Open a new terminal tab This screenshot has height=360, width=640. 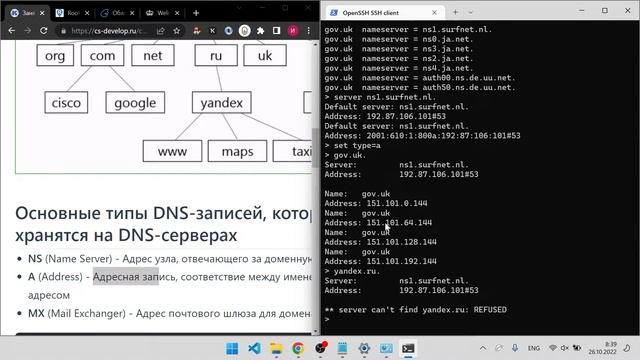pos(455,12)
